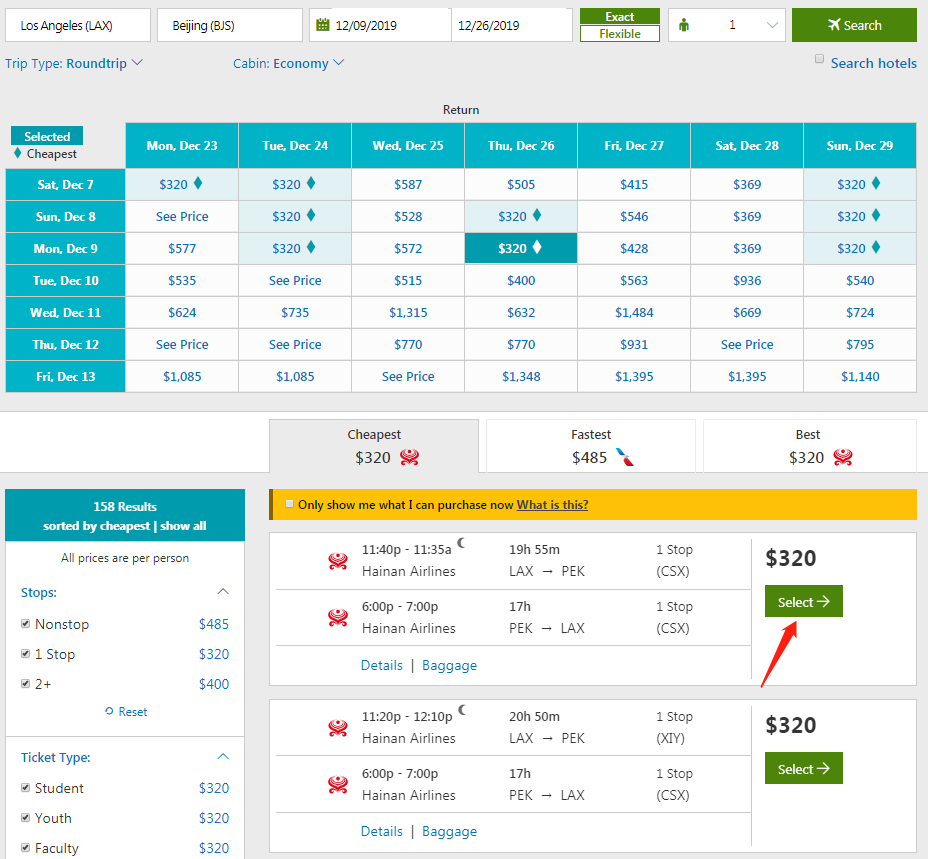Switch to the Best tab
Image resolution: width=928 pixels, height=859 pixels.
(810, 446)
